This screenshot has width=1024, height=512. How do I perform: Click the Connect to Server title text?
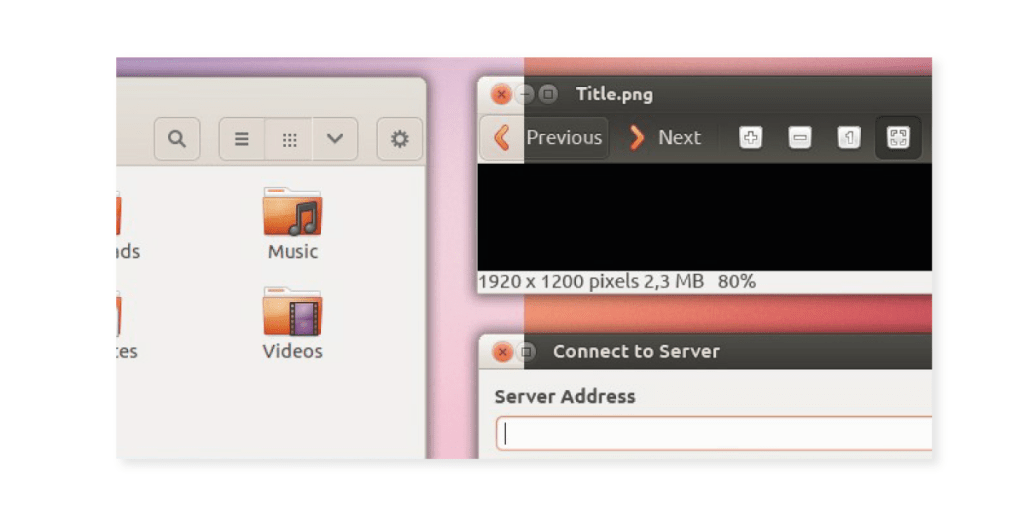[636, 351]
